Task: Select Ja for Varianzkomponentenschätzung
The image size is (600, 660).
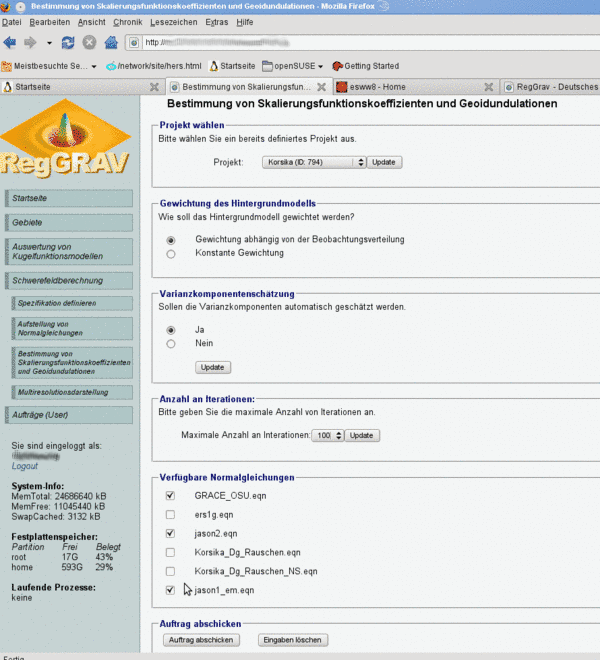Action: point(171,330)
